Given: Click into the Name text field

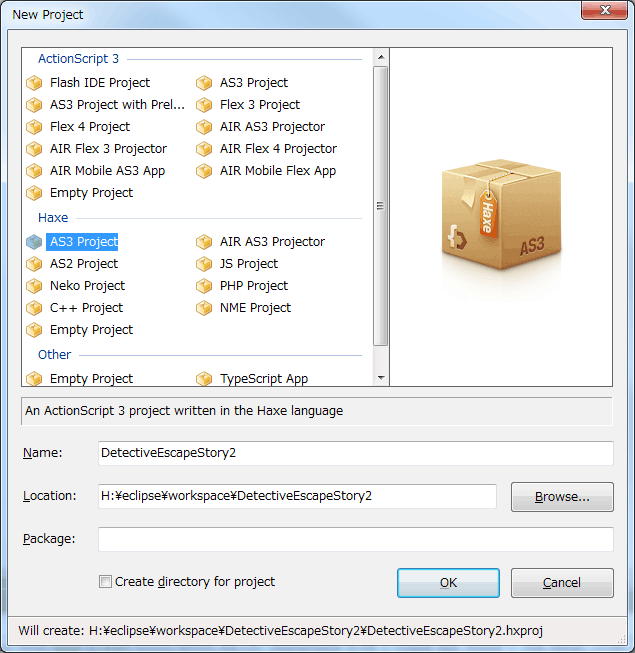Looking at the screenshot, I should pos(355,453).
